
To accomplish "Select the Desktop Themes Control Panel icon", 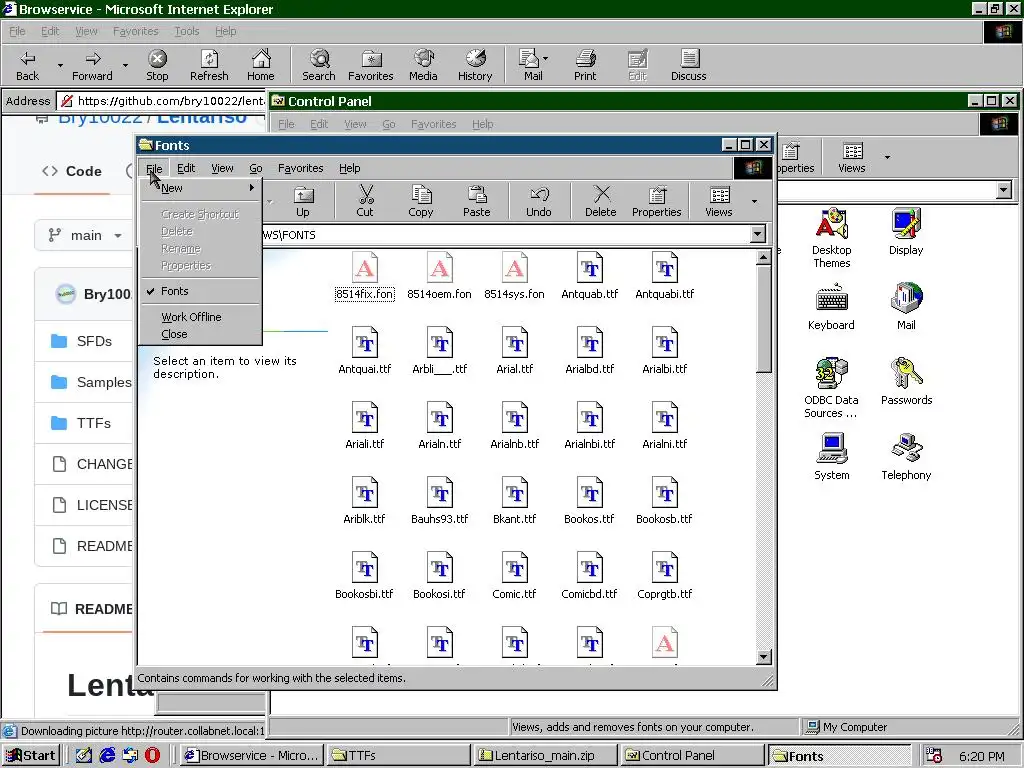I will click(831, 238).
